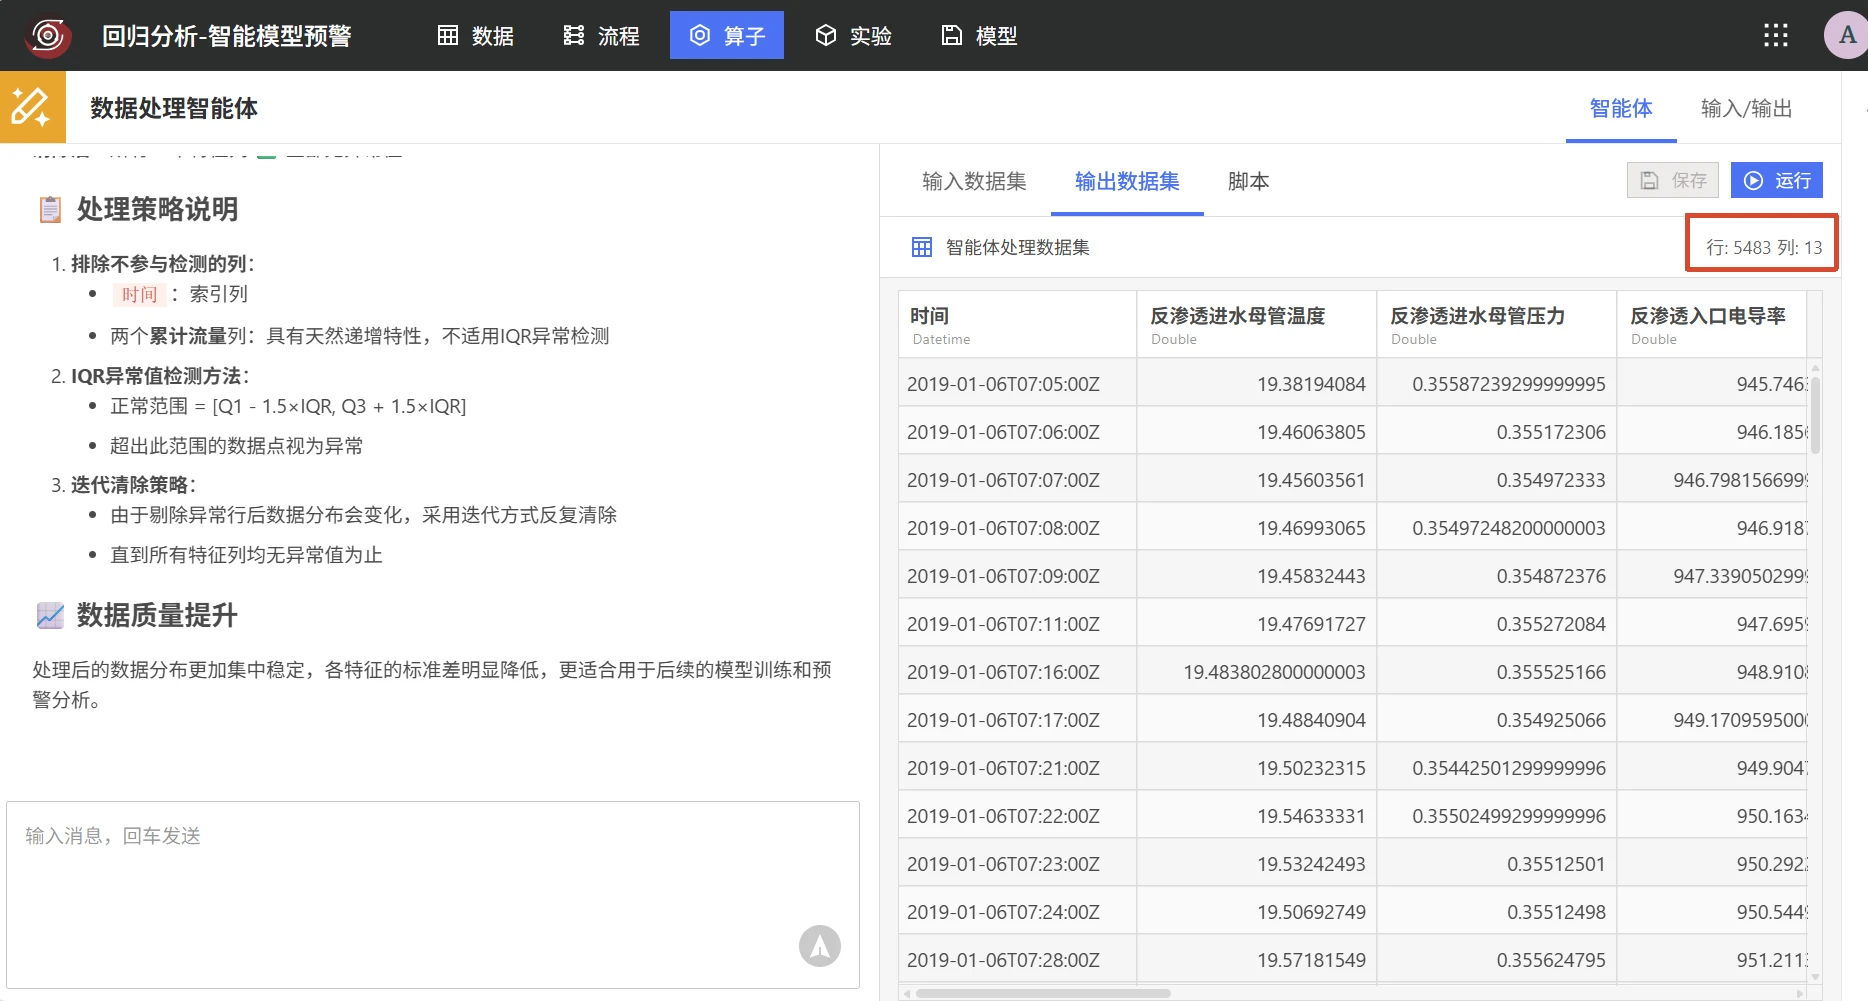Click the 回归分析-智能模型预警 title
The image size is (1868, 1001).
point(227,36)
